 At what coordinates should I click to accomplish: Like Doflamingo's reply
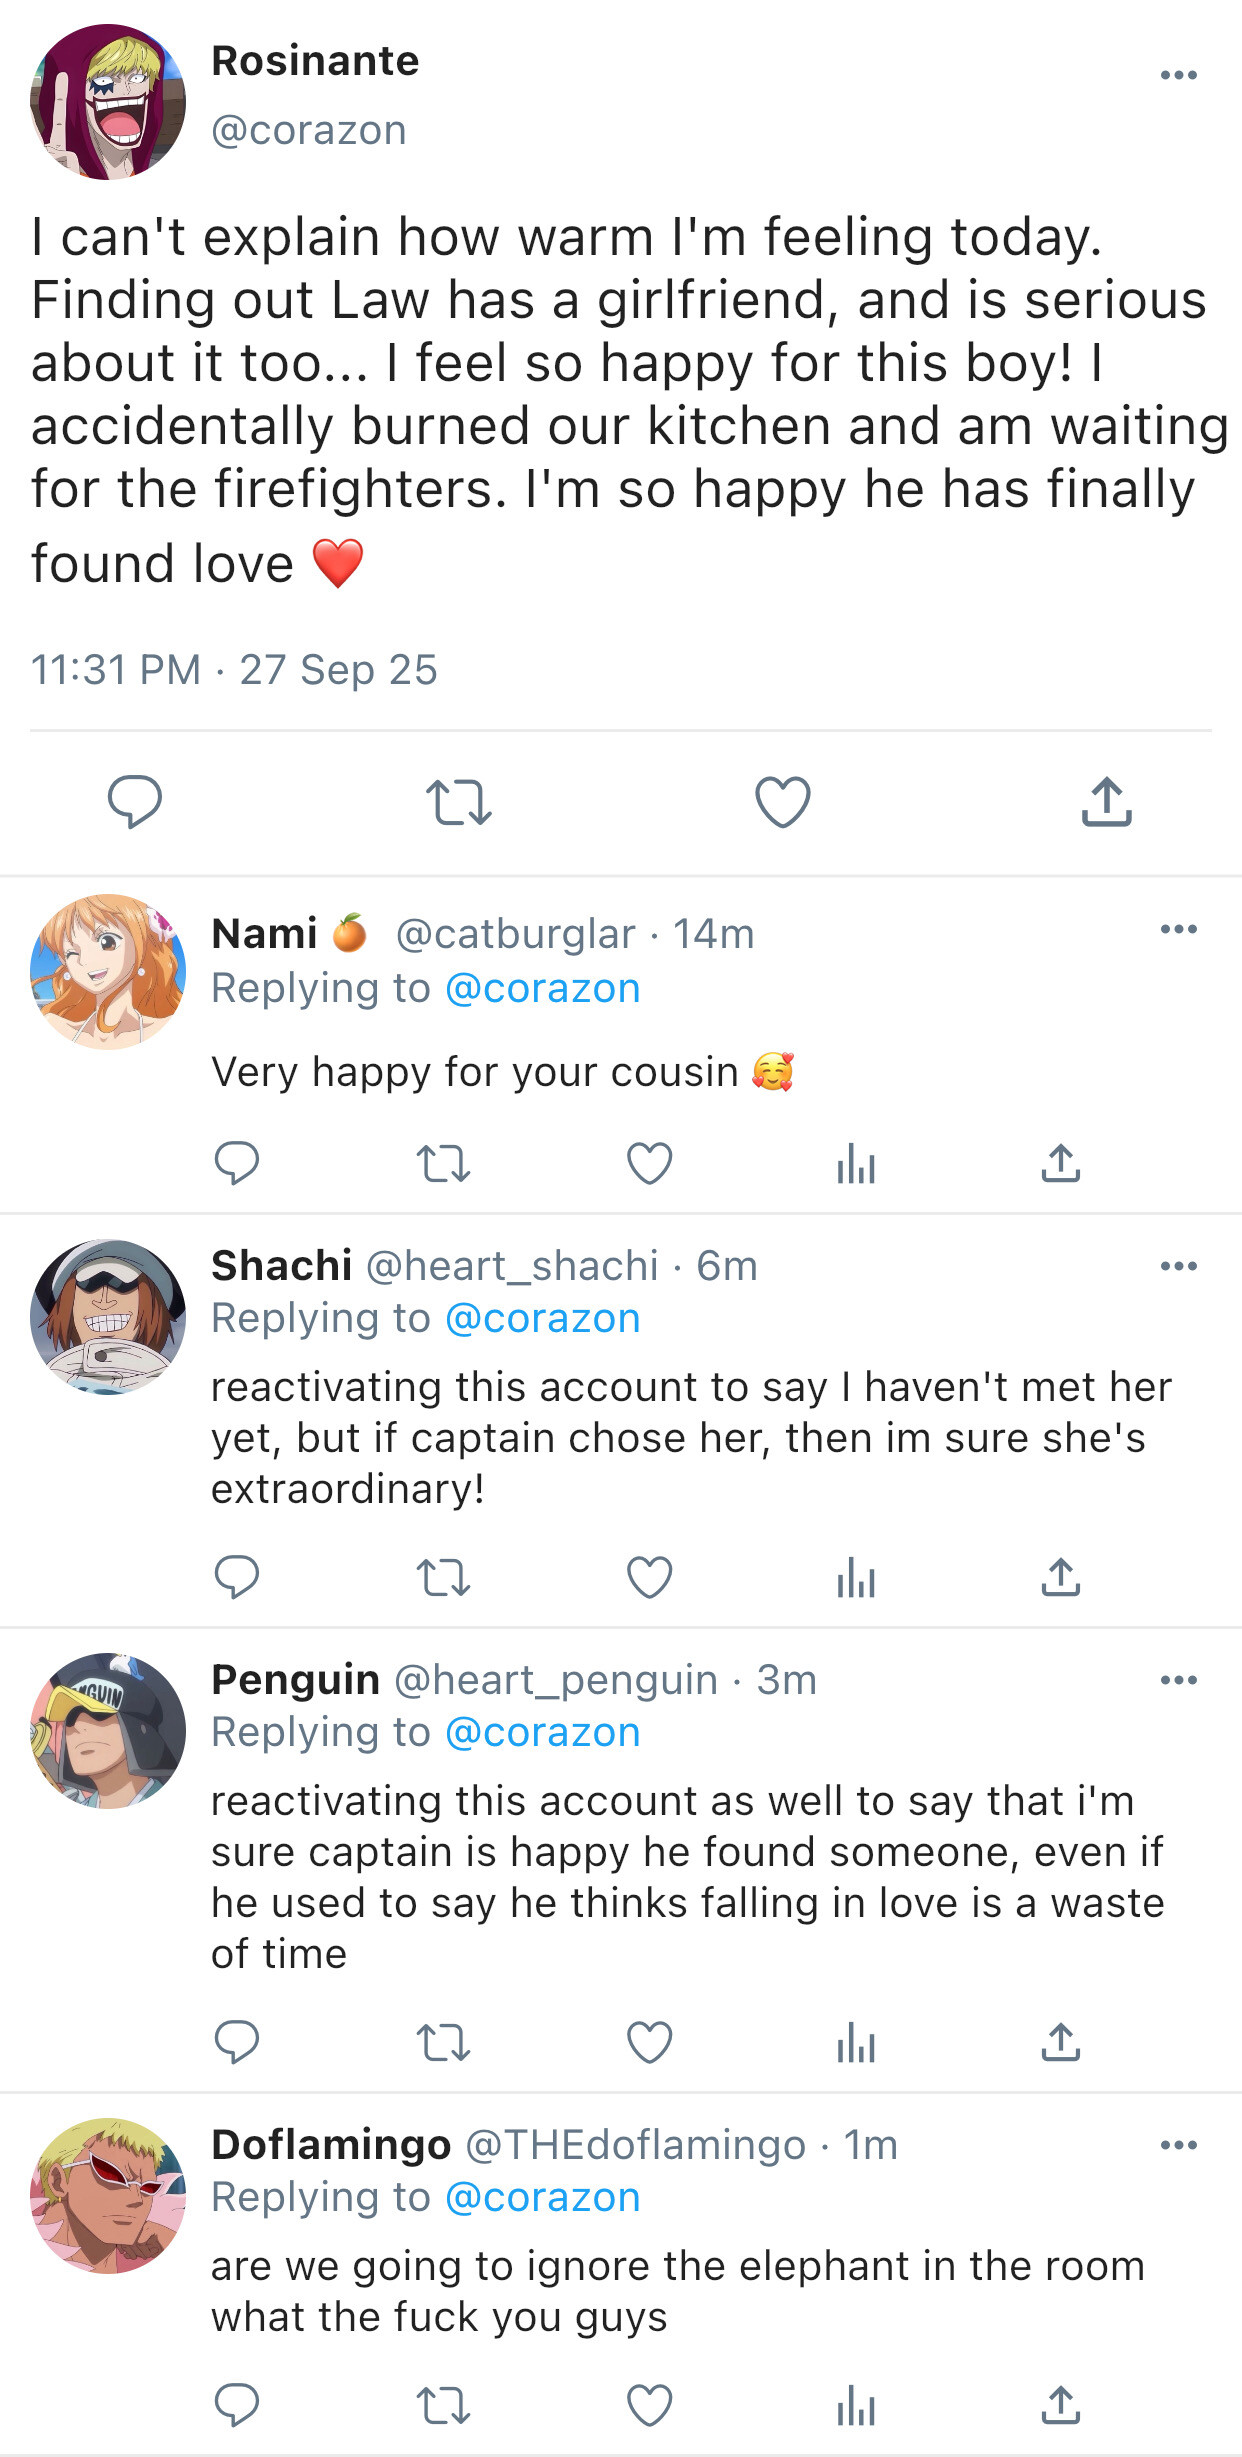649,2405
